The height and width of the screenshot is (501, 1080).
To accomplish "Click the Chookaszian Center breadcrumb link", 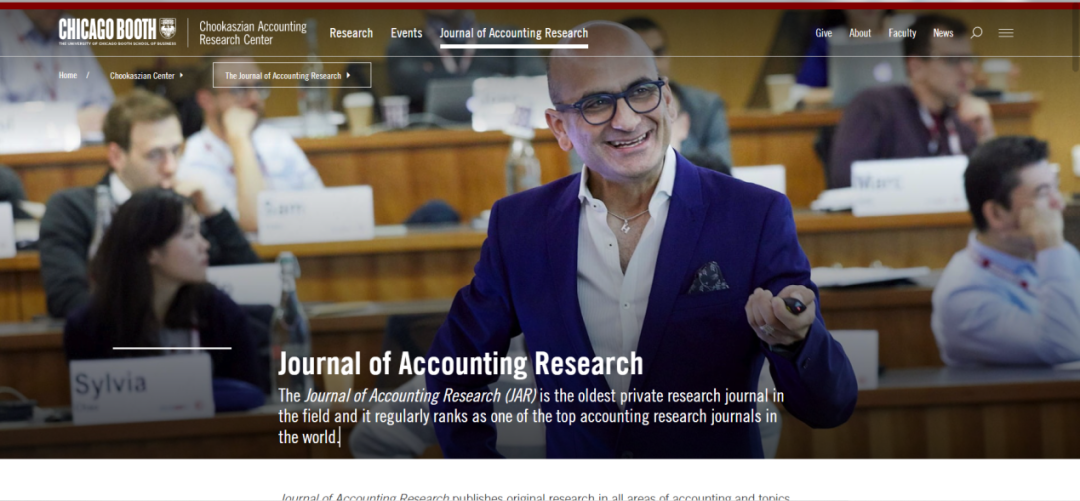I will (x=143, y=75).
